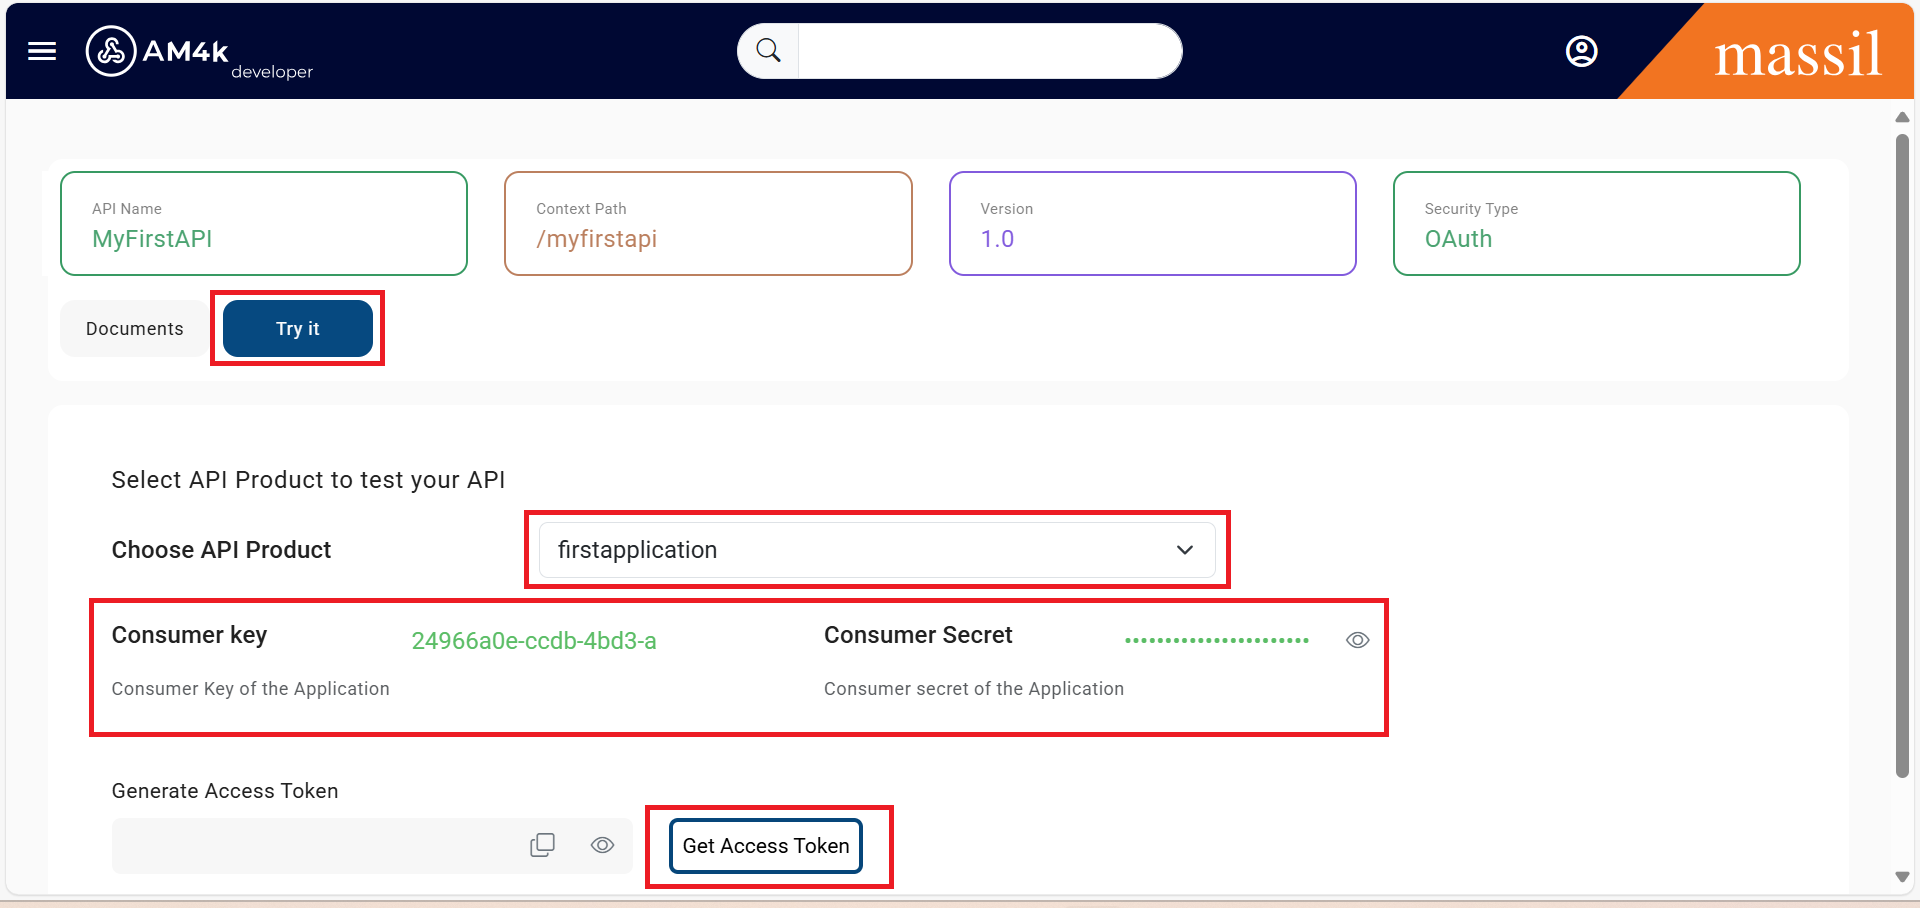Show the generated access token
This screenshot has height=908, width=1920.
(602, 845)
